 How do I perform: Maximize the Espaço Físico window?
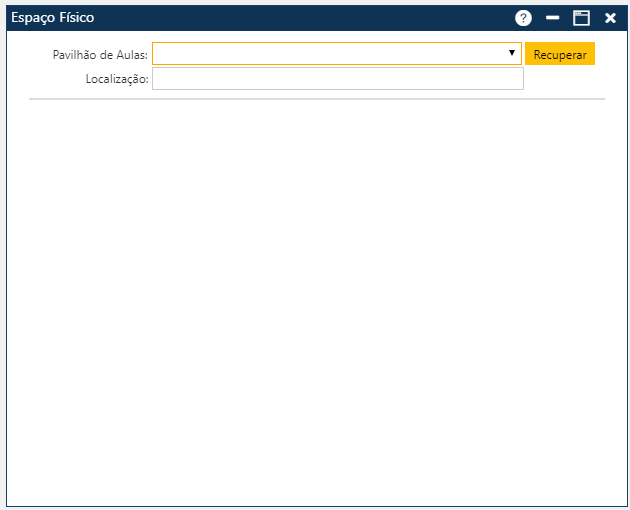coord(581,18)
